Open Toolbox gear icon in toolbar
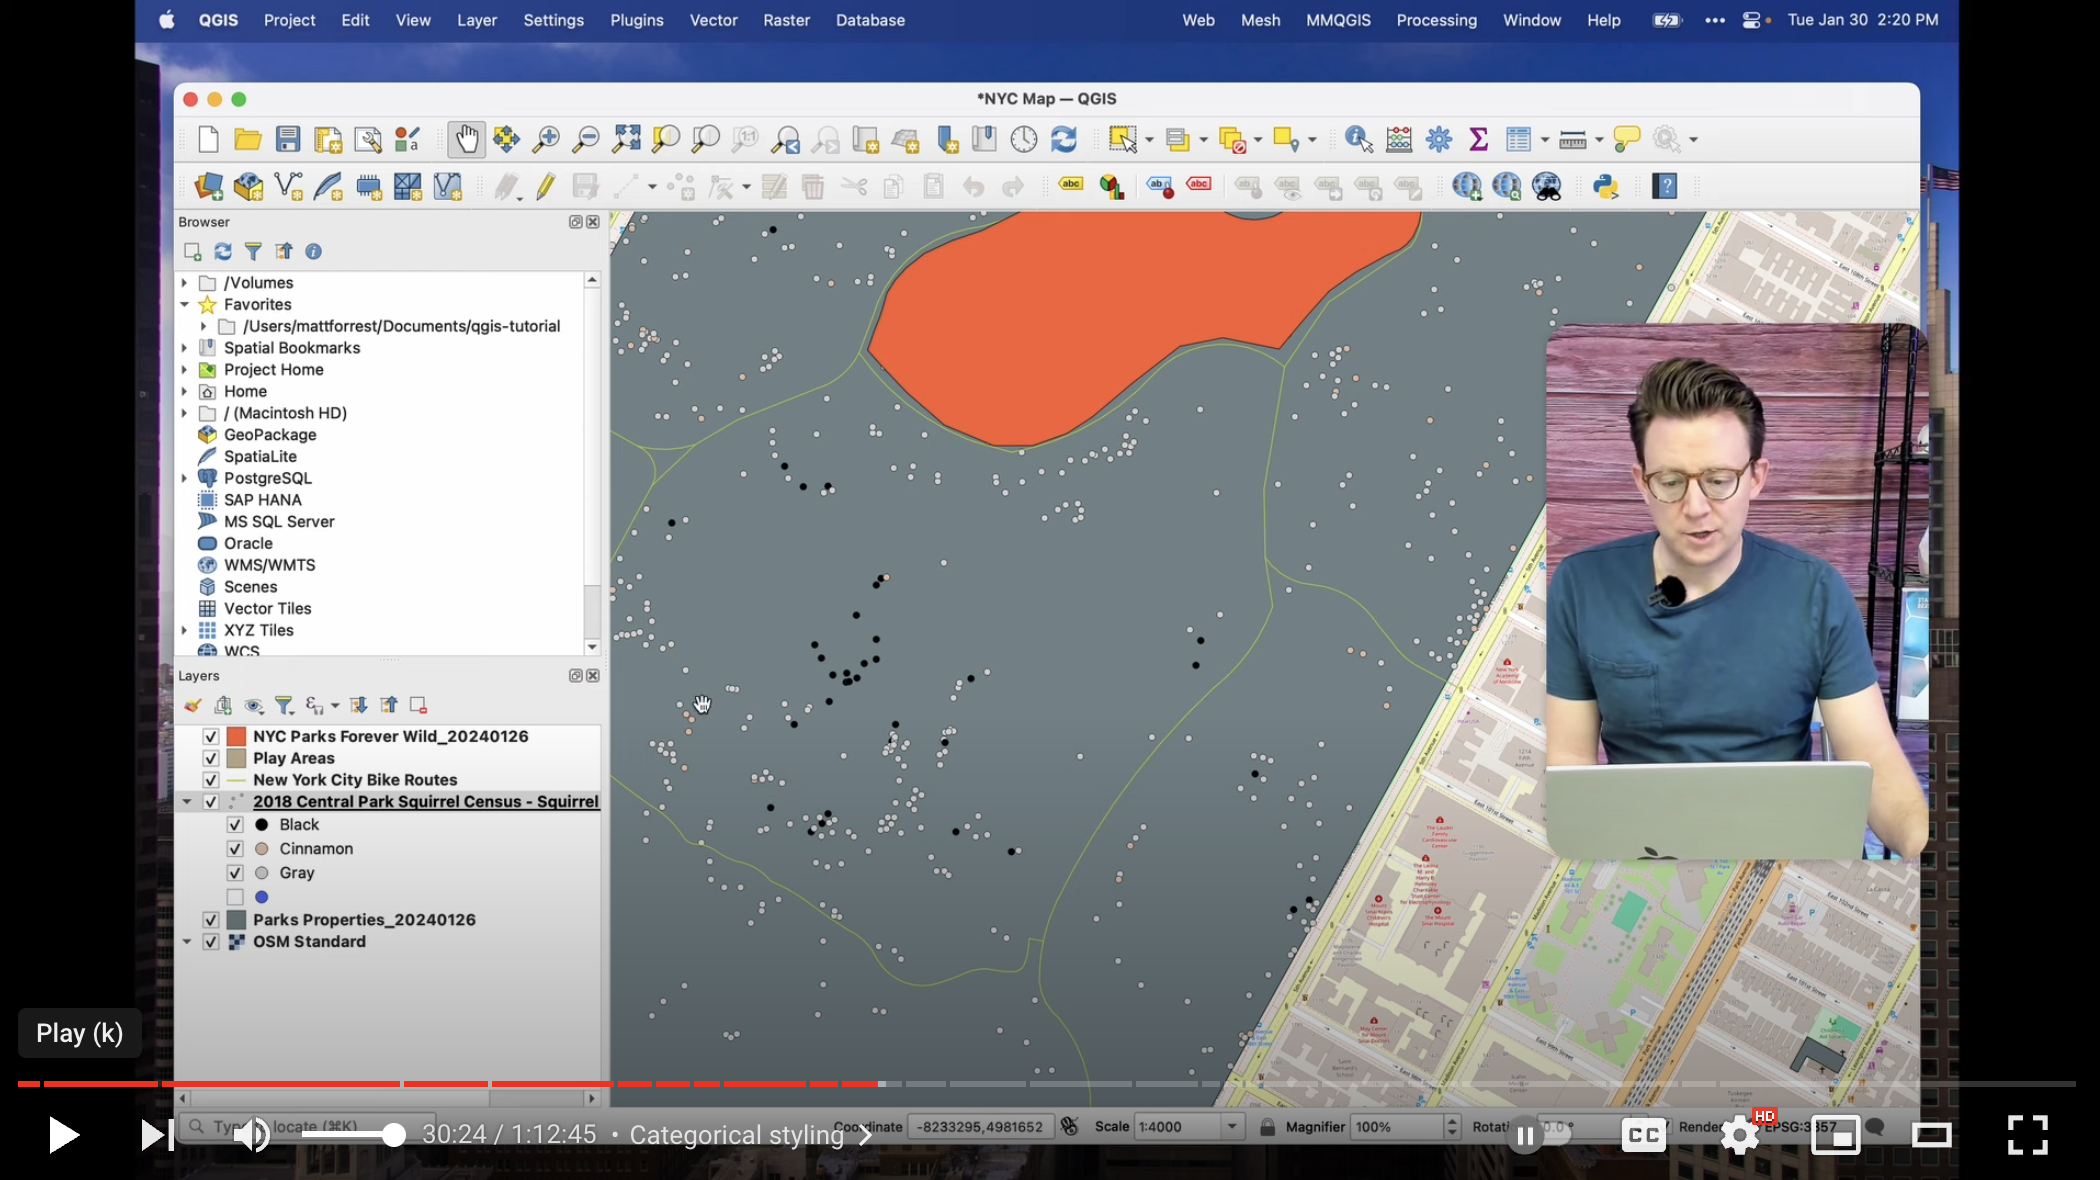The height and width of the screenshot is (1180, 2100). [1439, 139]
